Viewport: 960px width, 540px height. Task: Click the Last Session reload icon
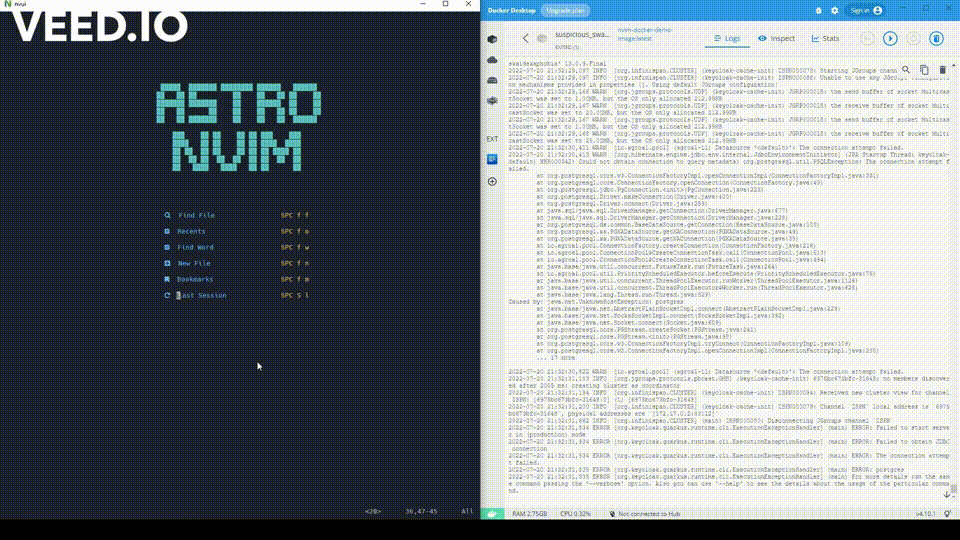(167, 295)
